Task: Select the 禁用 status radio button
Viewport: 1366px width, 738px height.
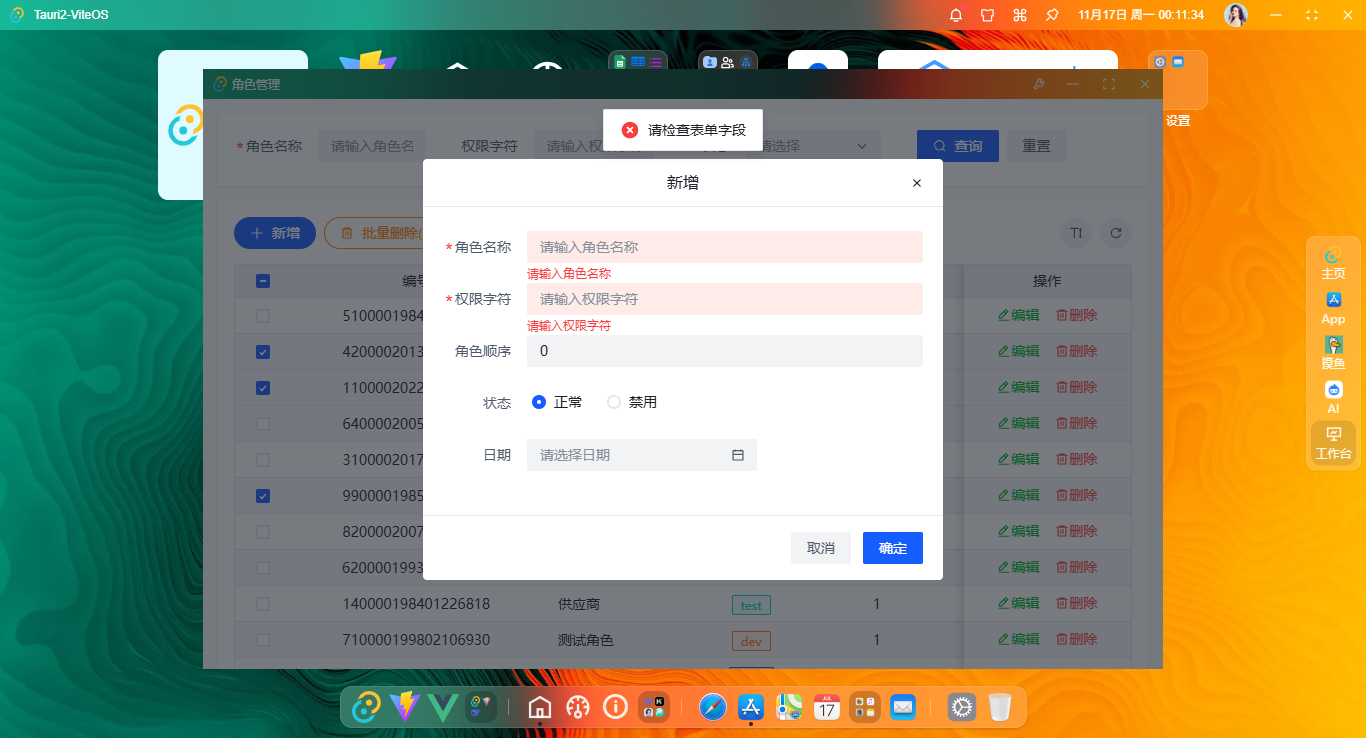Action: (612, 401)
